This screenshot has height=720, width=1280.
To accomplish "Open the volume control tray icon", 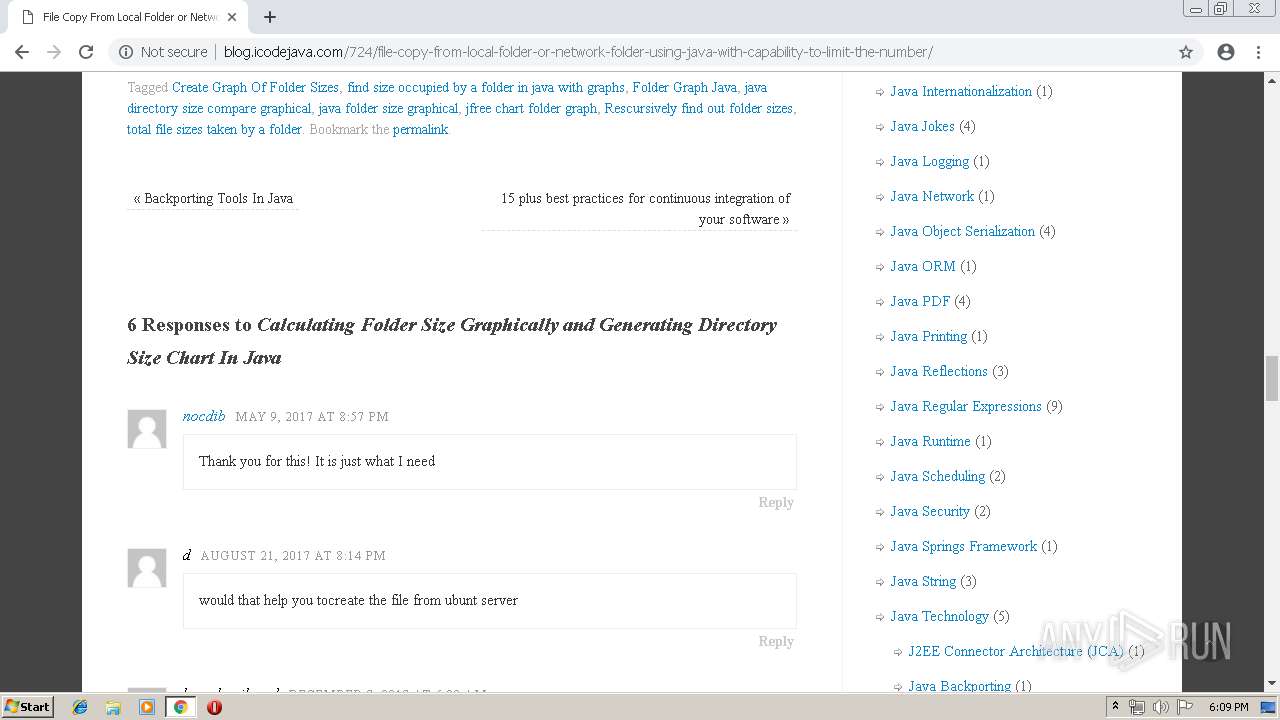I will pyautogui.click(x=1161, y=707).
